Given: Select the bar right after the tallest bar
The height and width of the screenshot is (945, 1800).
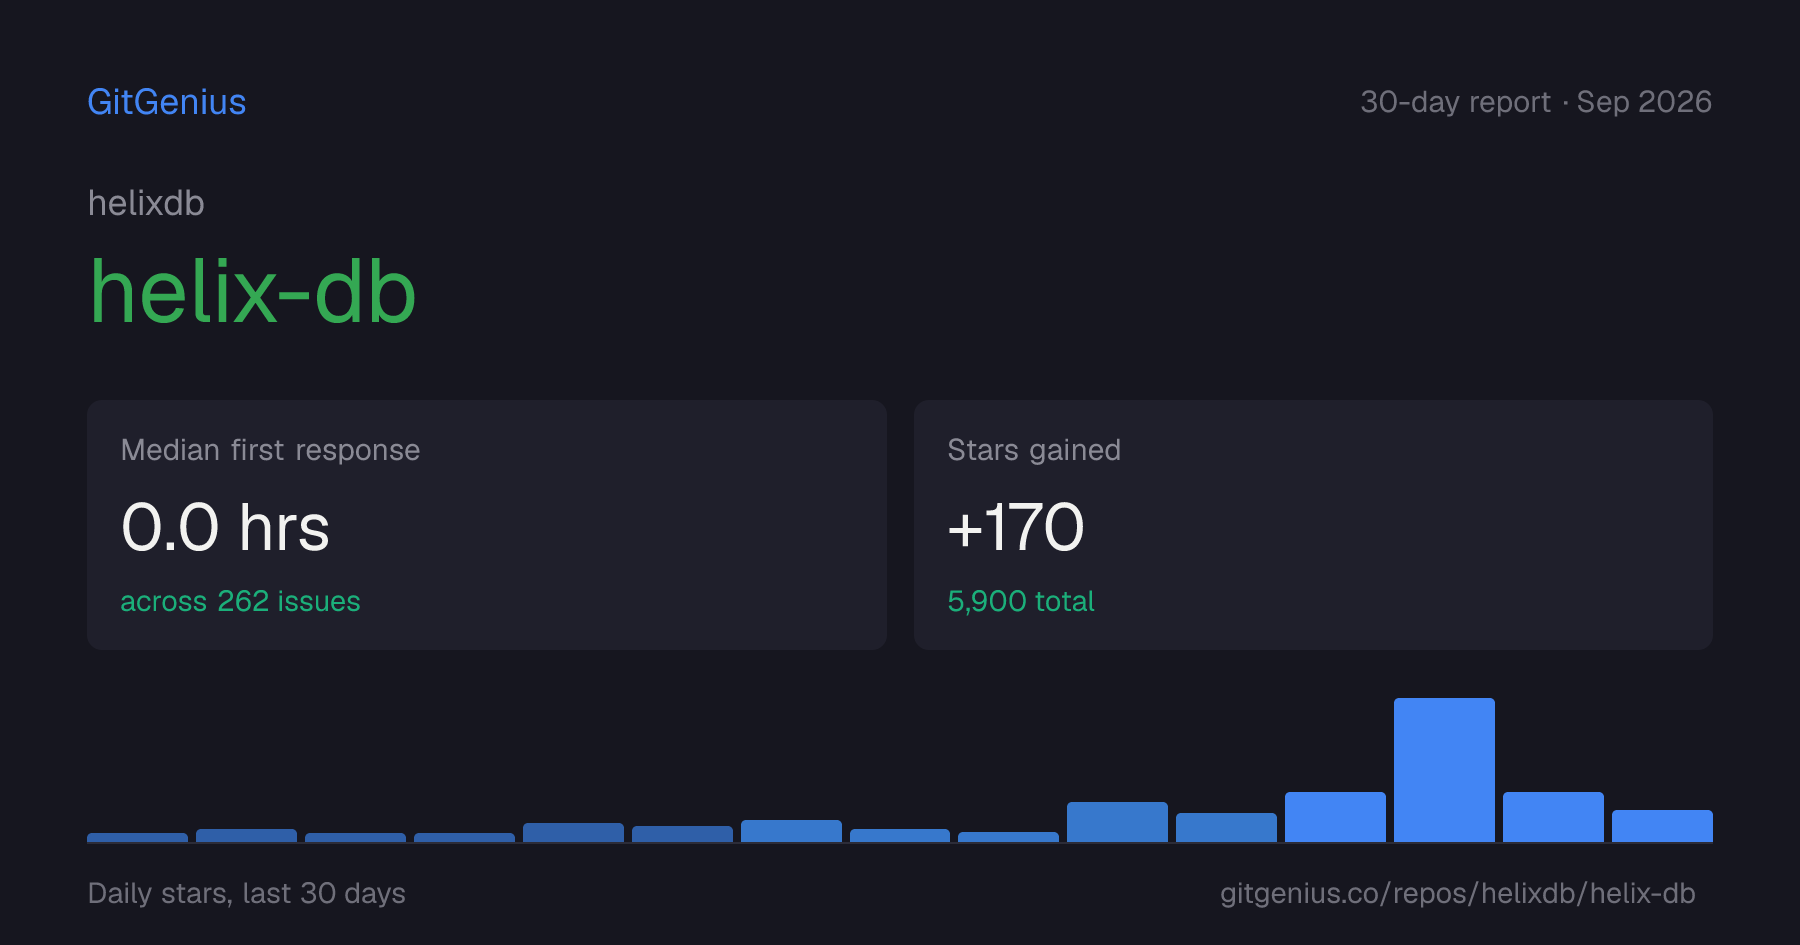Looking at the screenshot, I should [x=1553, y=817].
